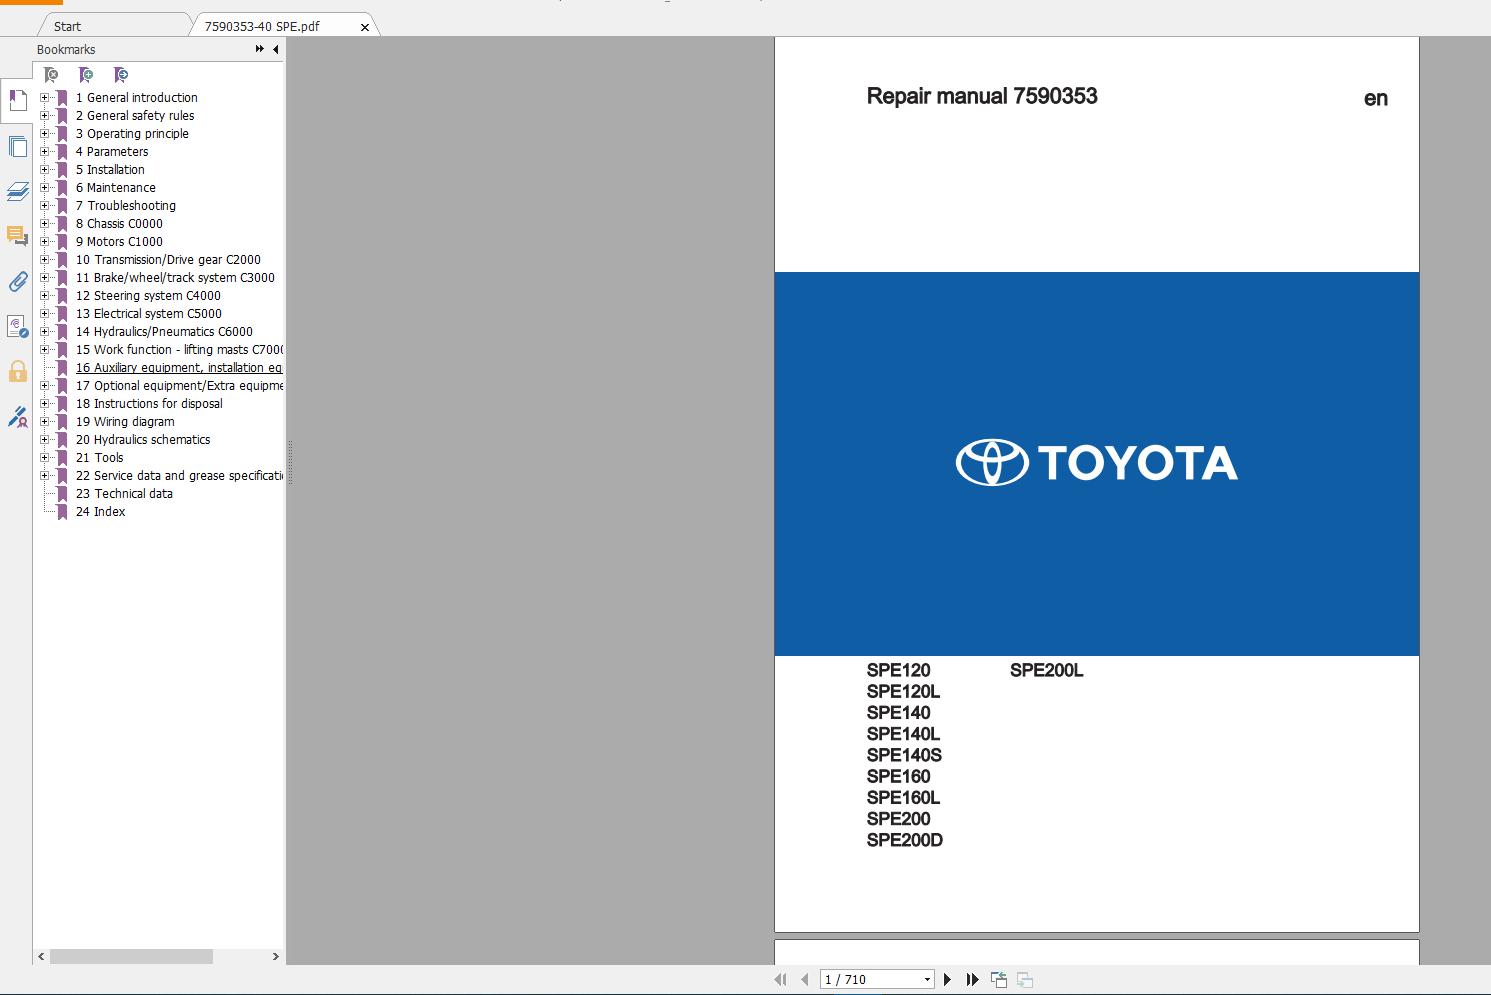Open the page number dropdown

(x=926, y=978)
